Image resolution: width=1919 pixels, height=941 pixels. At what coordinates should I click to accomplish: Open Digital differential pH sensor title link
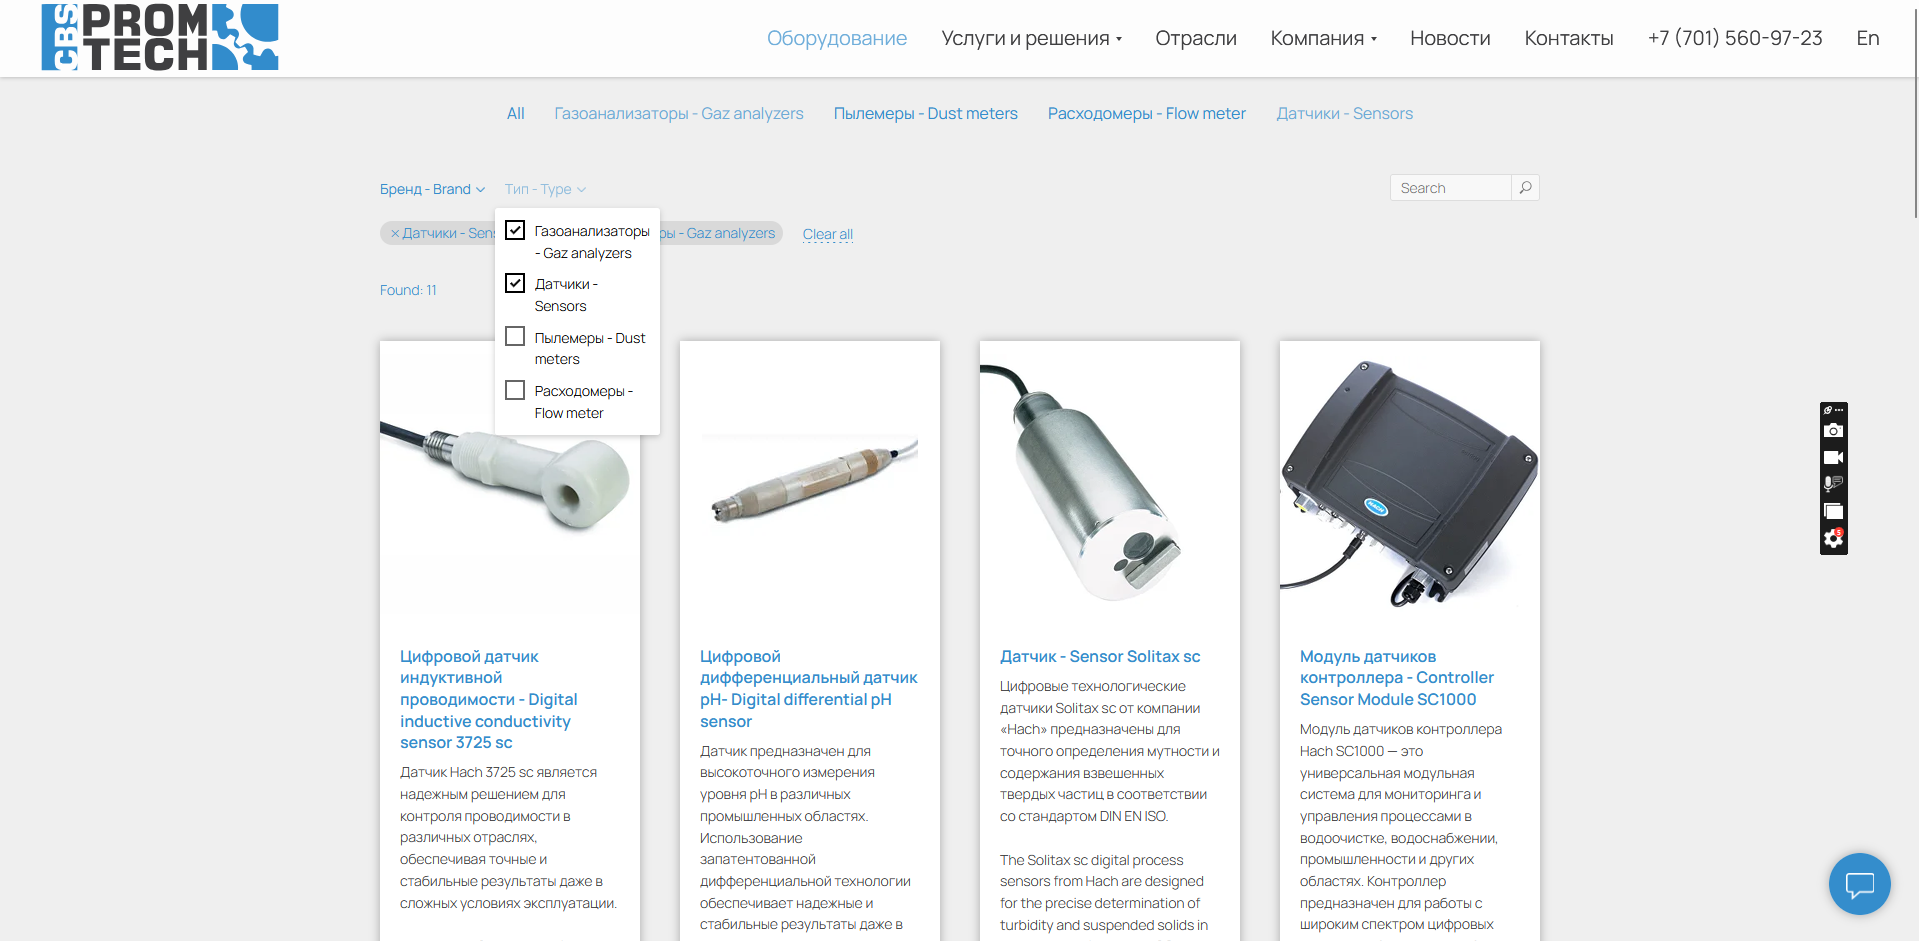tap(808, 689)
